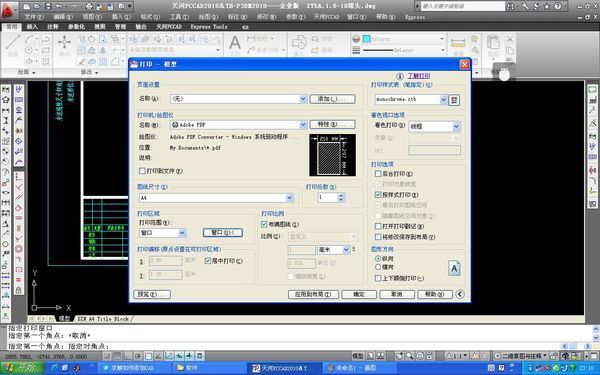Open the printer name Adobe PDF dropdown
This screenshot has width=600, height=375.
303,125
